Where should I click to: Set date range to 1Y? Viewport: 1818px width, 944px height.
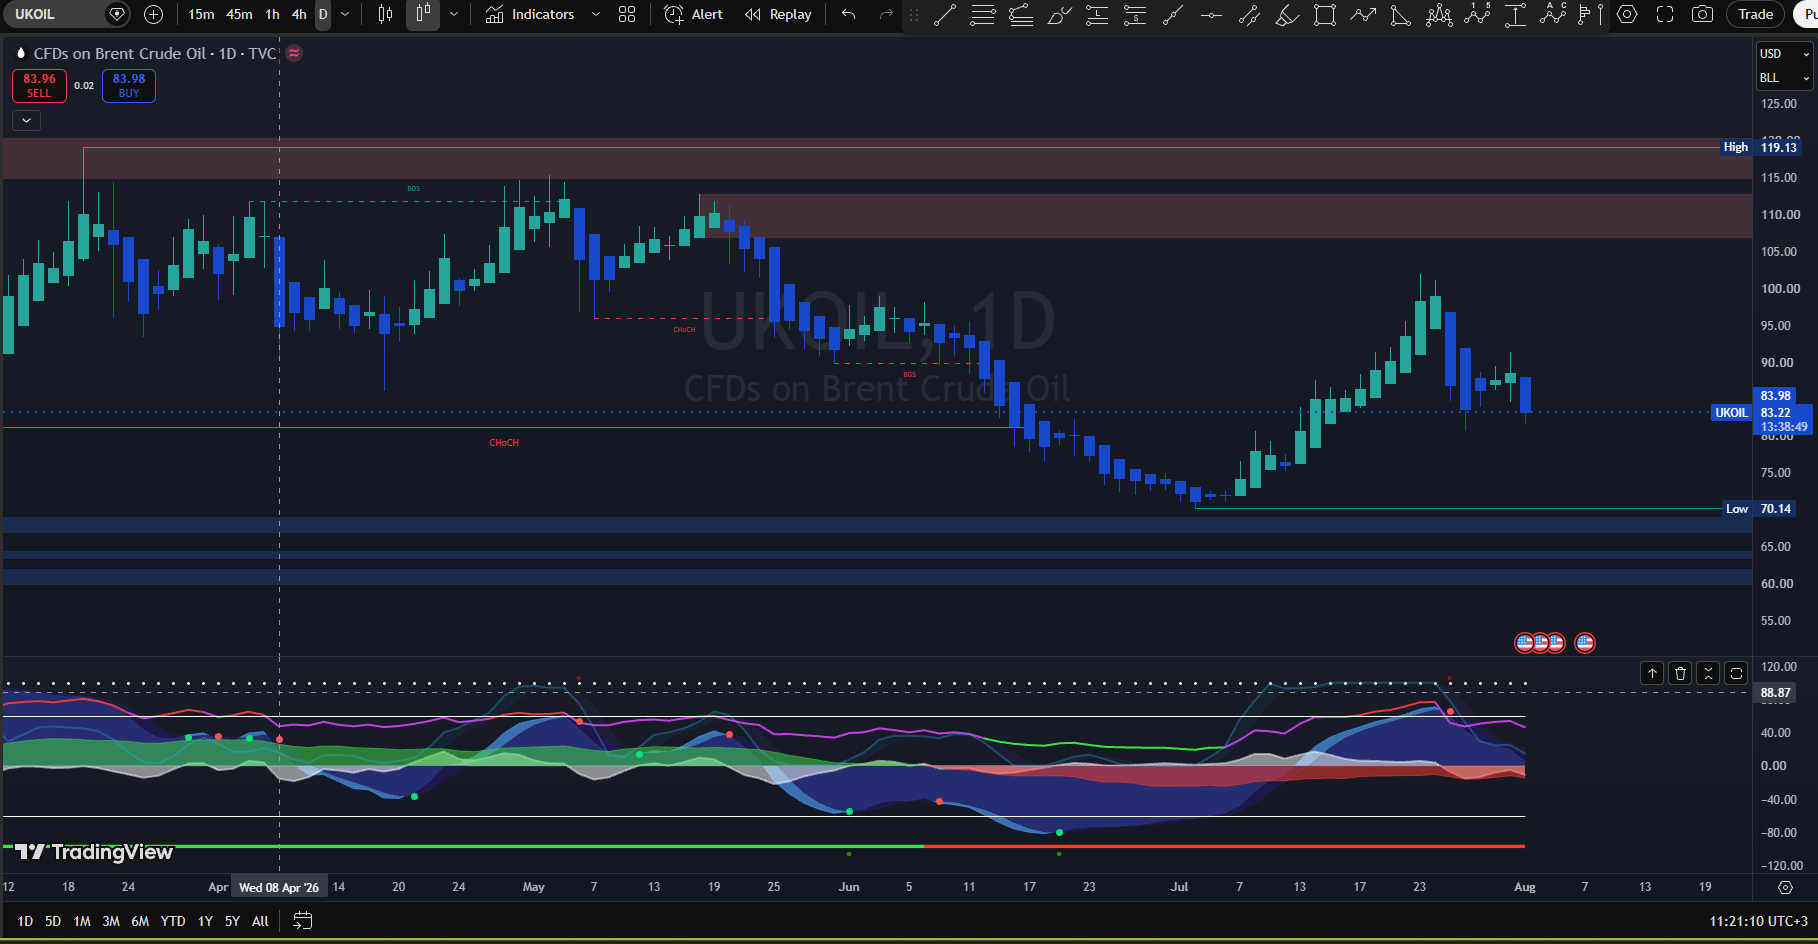205,921
